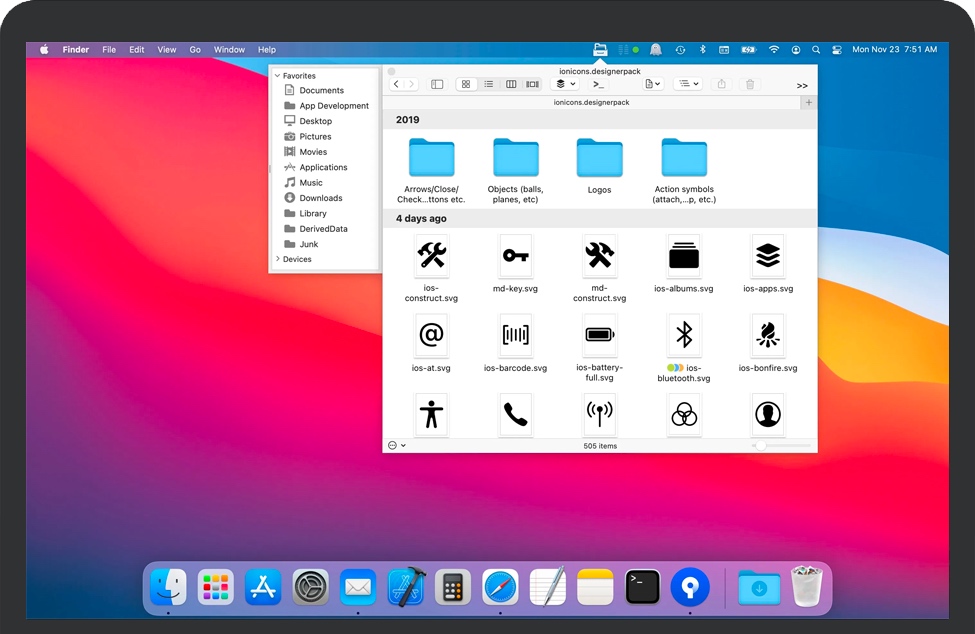Switch to gallery view

(533, 85)
